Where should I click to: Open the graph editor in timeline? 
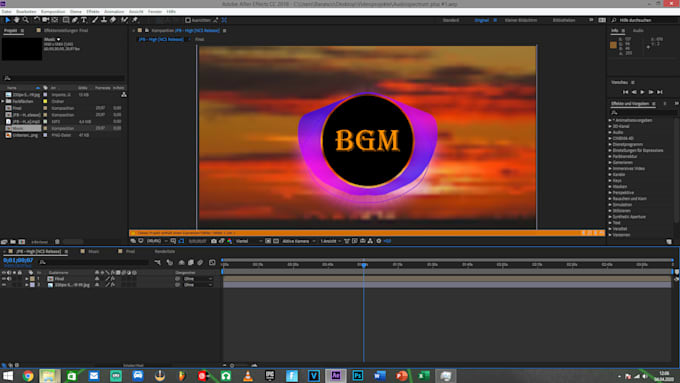pyautogui.click(x=212, y=262)
